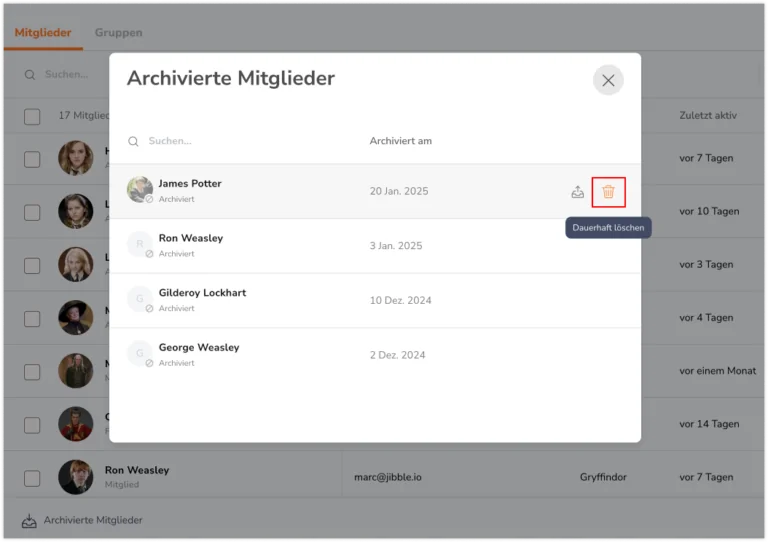Viewport: 768px width, 542px height.
Task: Click George Weasley's avatar placeholder
Action: 140,353
